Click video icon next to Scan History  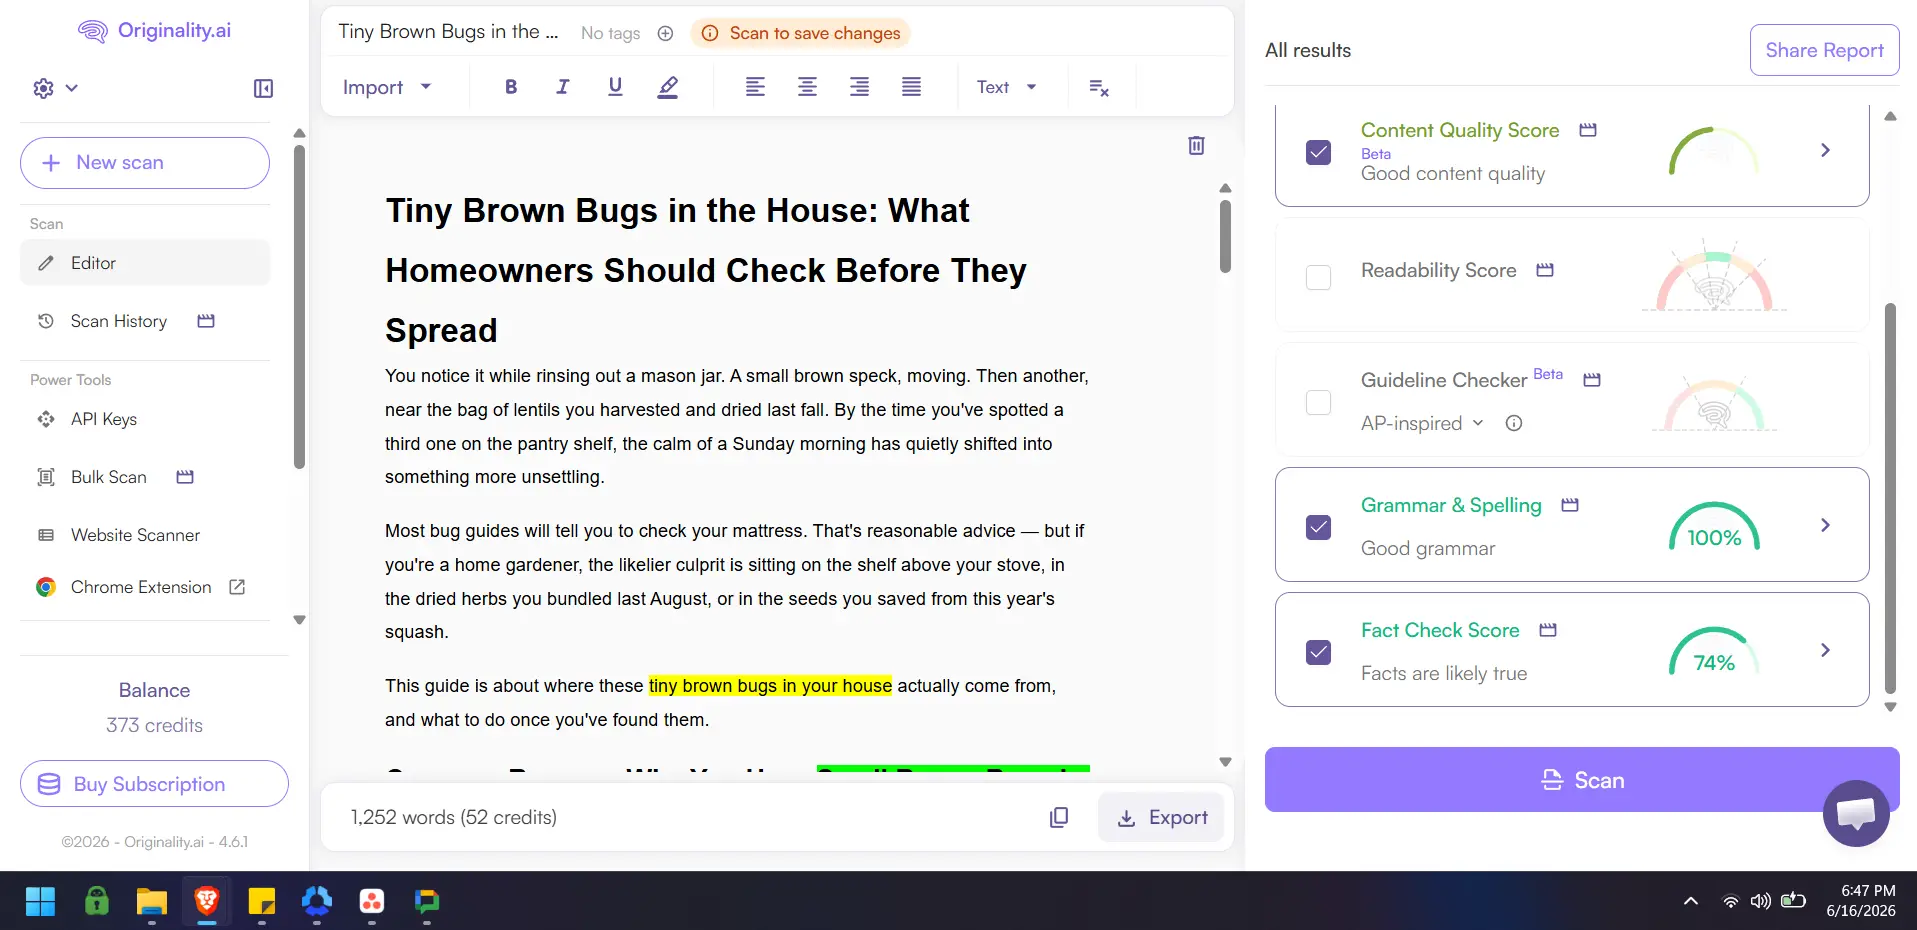(x=206, y=321)
